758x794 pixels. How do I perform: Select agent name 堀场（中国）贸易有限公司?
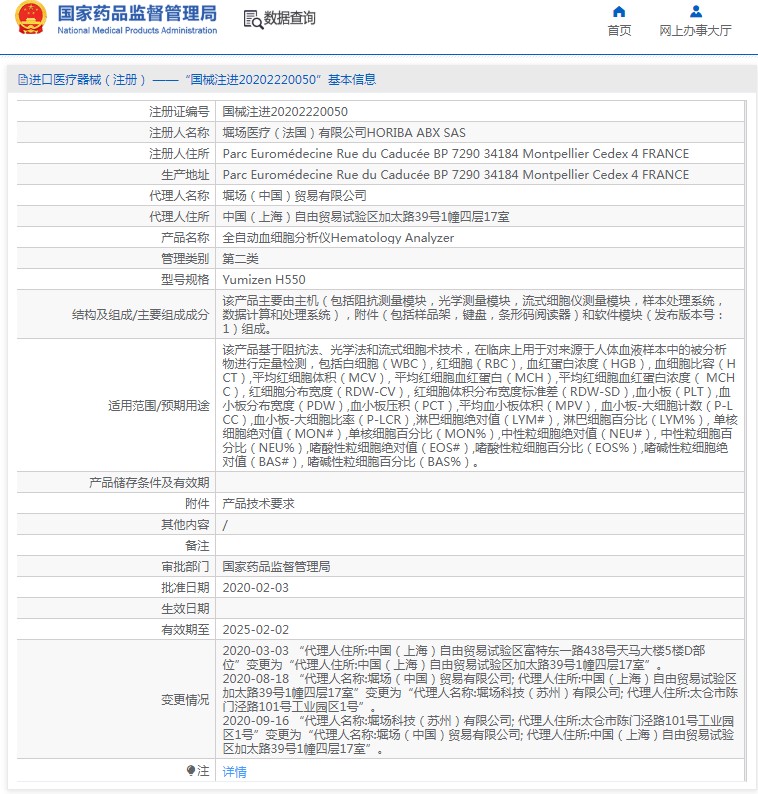point(294,195)
